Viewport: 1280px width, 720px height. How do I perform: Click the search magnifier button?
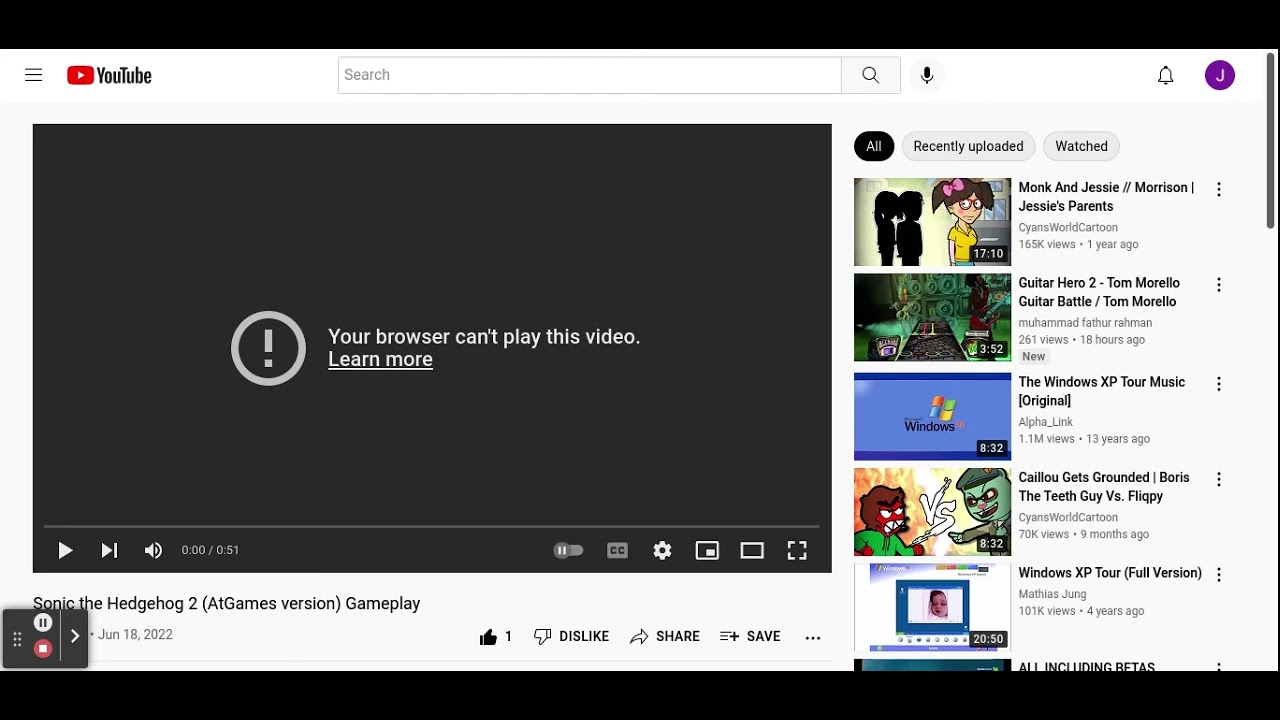point(870,75)
